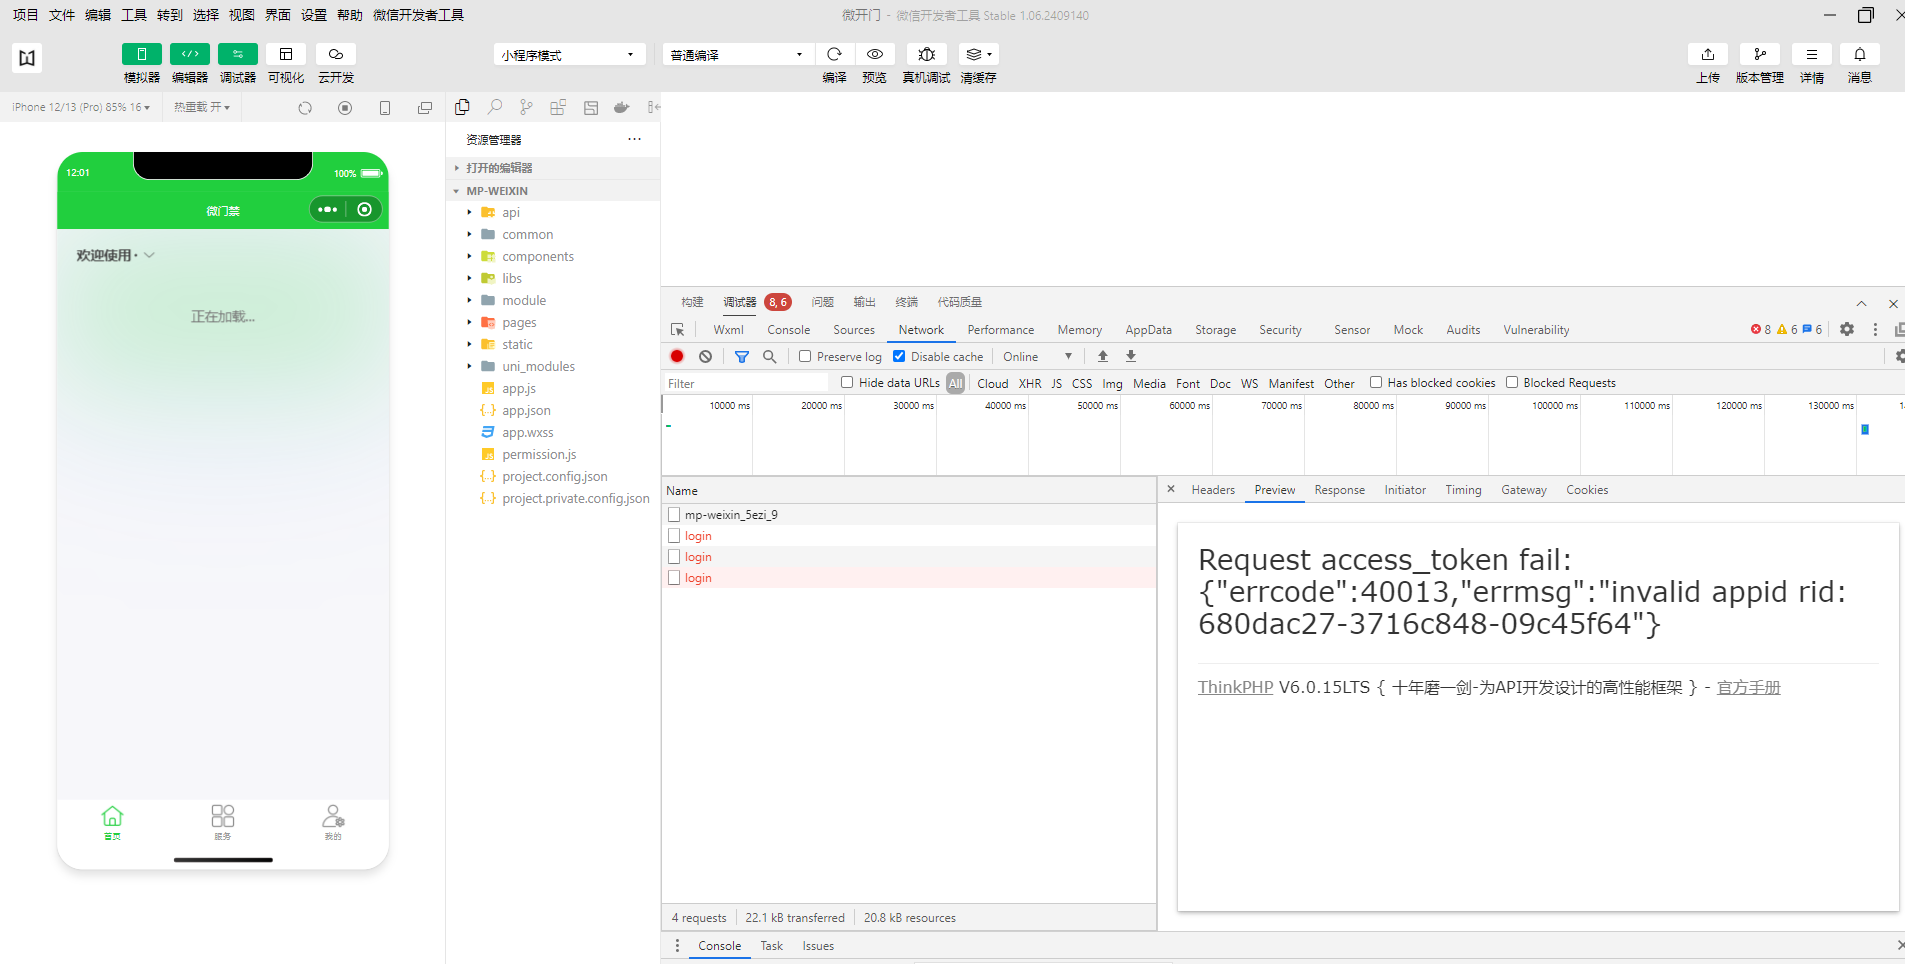Tap the mini program capsule menu dots
1905x964 pixels.
327,209
